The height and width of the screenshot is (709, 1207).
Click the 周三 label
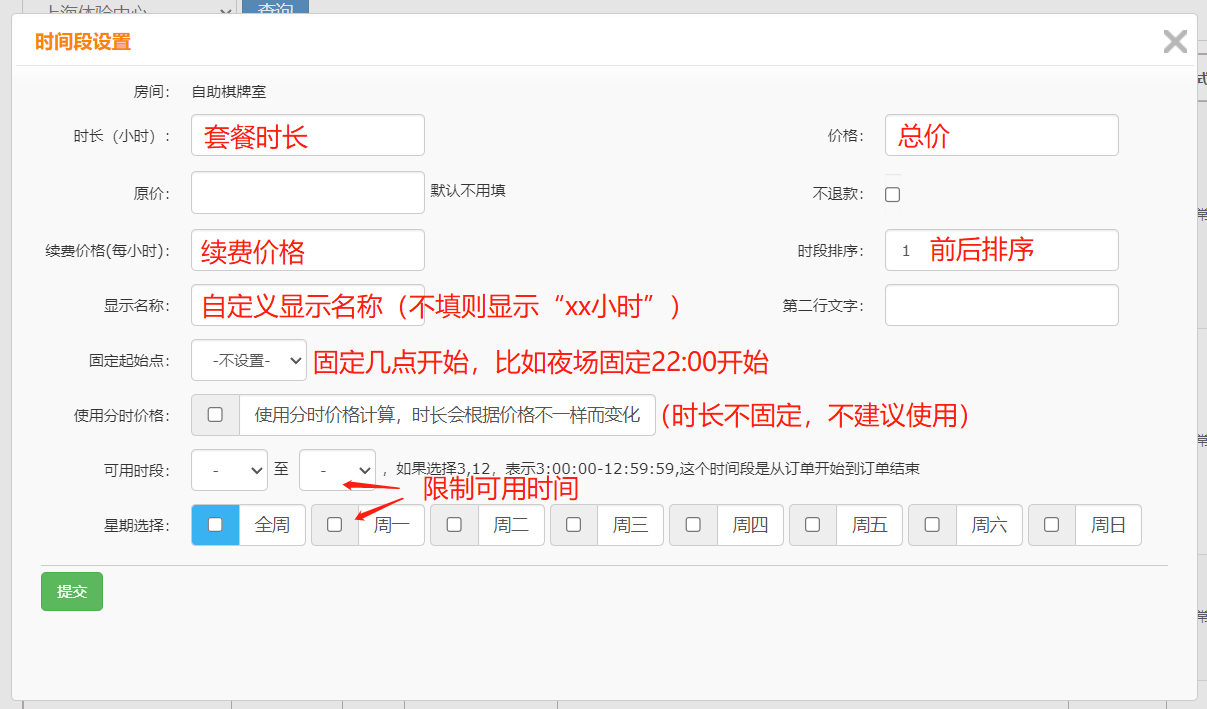point(630,525)
